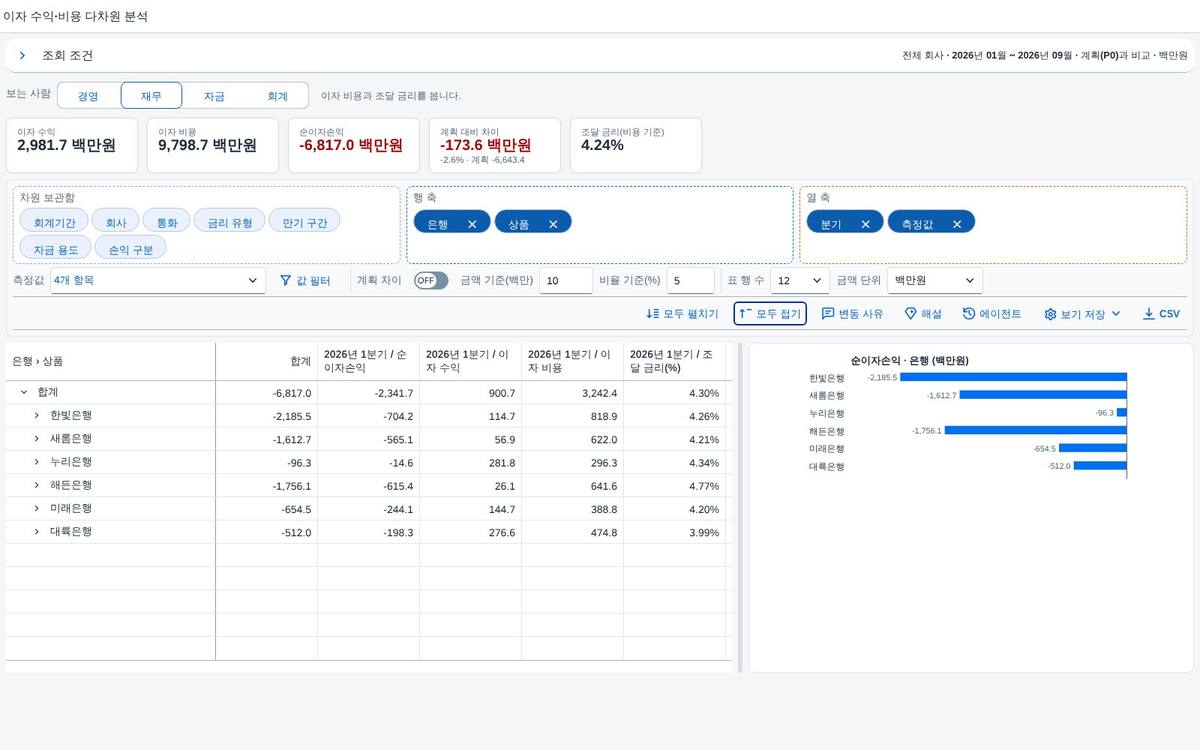Viewport: 1200px width, 750px height.
Task: Click cell value -2,341.7 in 합계 row
Action: (x=368, y=393)
